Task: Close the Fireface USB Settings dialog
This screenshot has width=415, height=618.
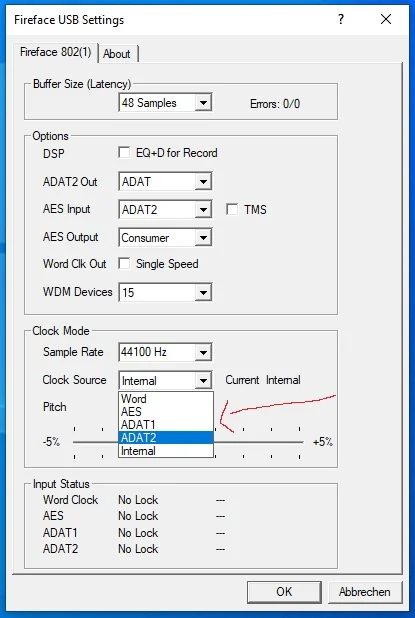Action: click(x=385, y=19)
